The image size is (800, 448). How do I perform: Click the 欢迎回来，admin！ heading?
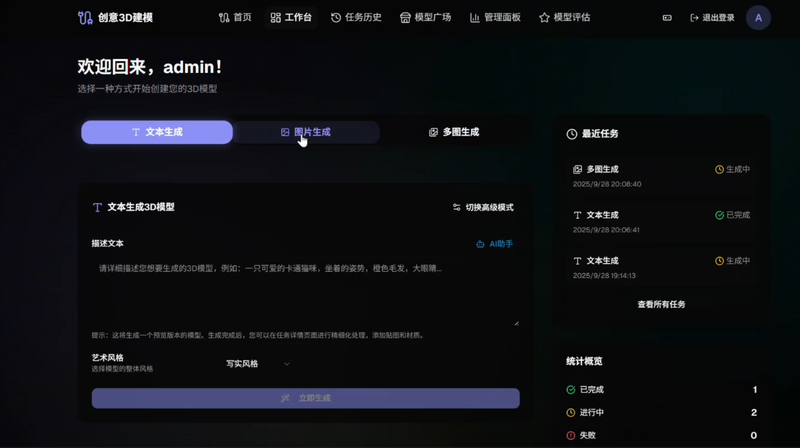click(150, 67)
